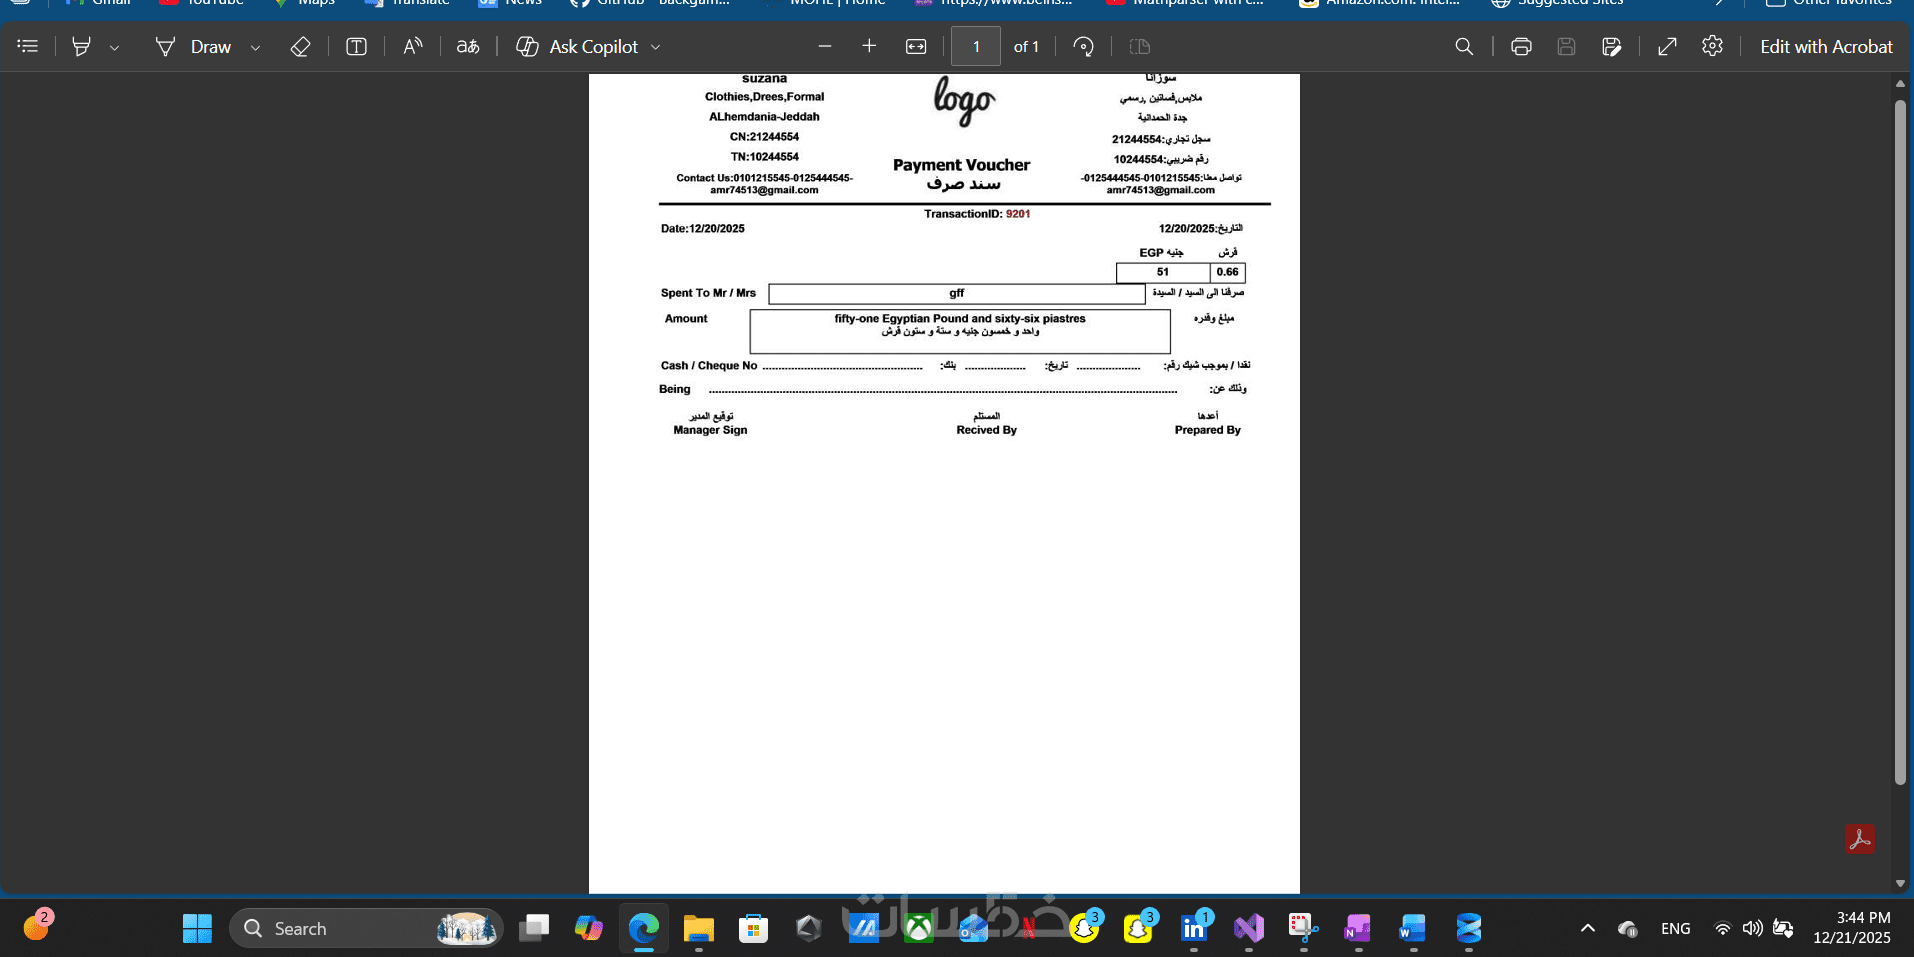Select the Highlight tool
The width and height of the screenshot is (1914, 957).
[82, 46]
